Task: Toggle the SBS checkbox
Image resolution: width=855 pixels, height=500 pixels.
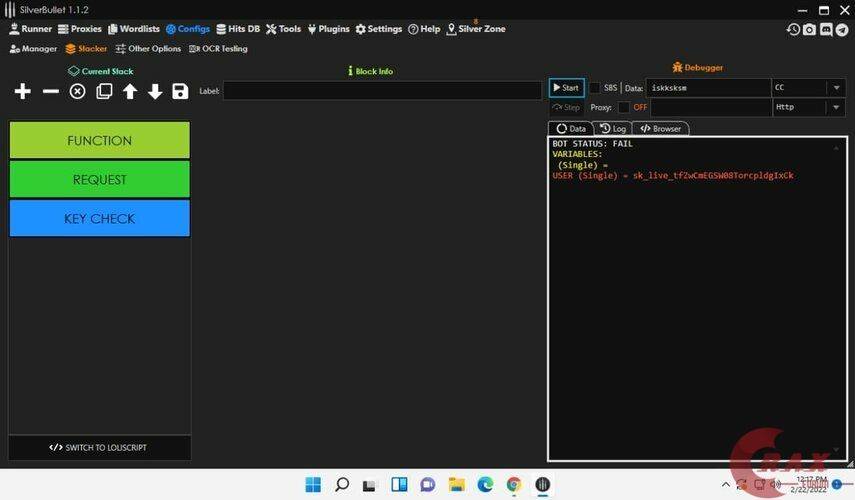Action: coord(595,88)
